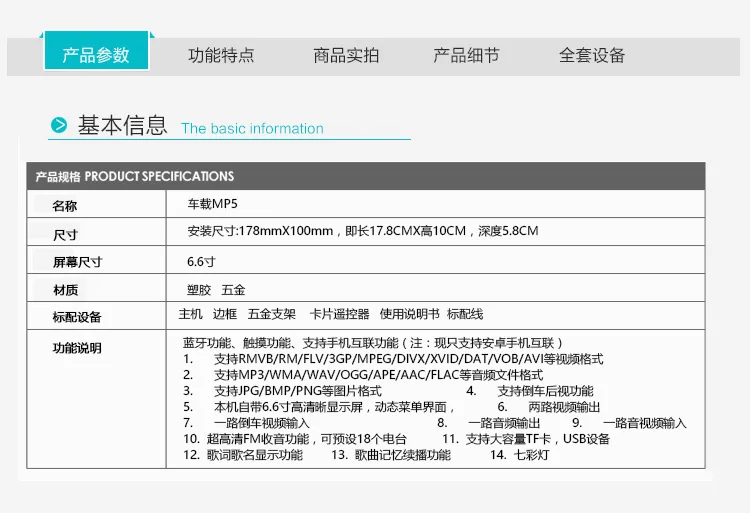The height and width of the screenshot is (513, 750).
Task: Click the installation size text 178mmX100mm
Action: point(286,231)
